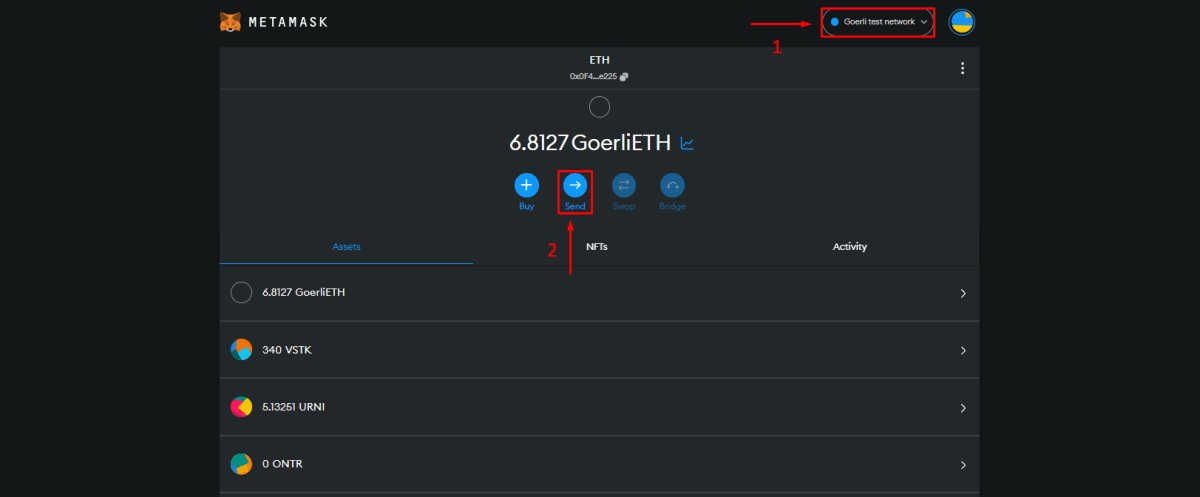
Task: Open the account avatar menu
Action: click(x=962, y=22)
